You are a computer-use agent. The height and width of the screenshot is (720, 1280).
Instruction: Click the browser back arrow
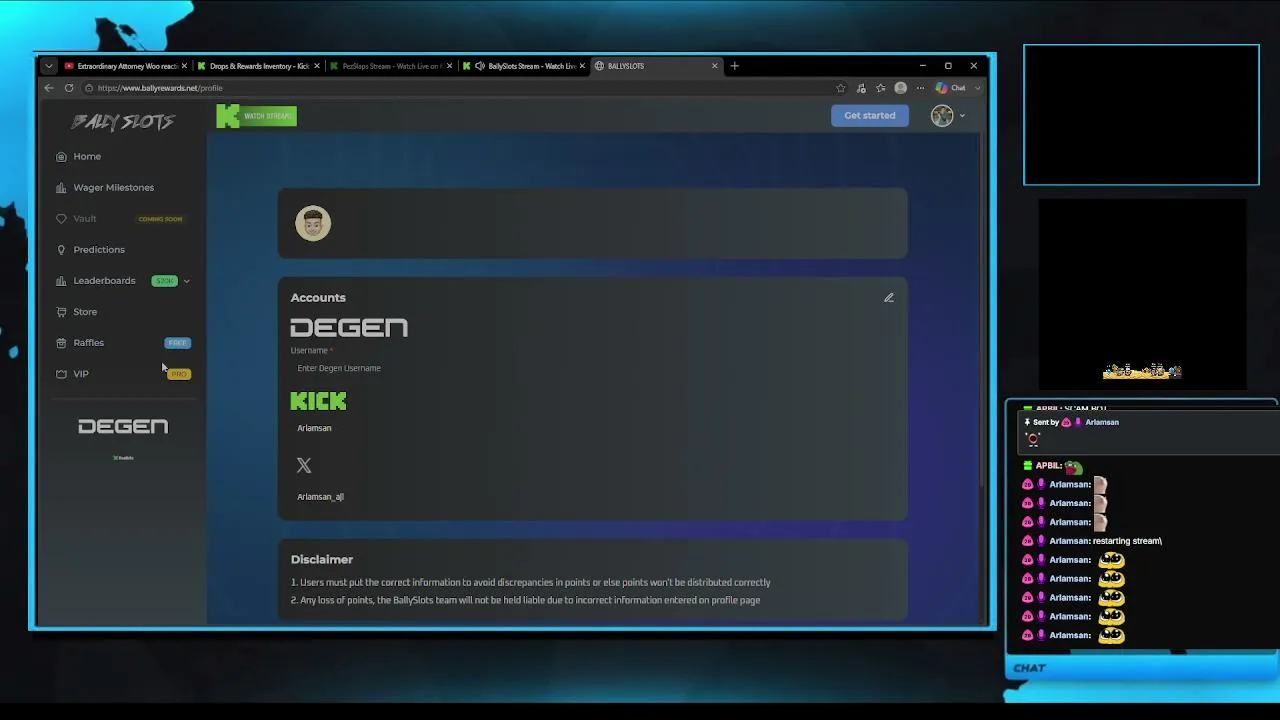[49, 88]
